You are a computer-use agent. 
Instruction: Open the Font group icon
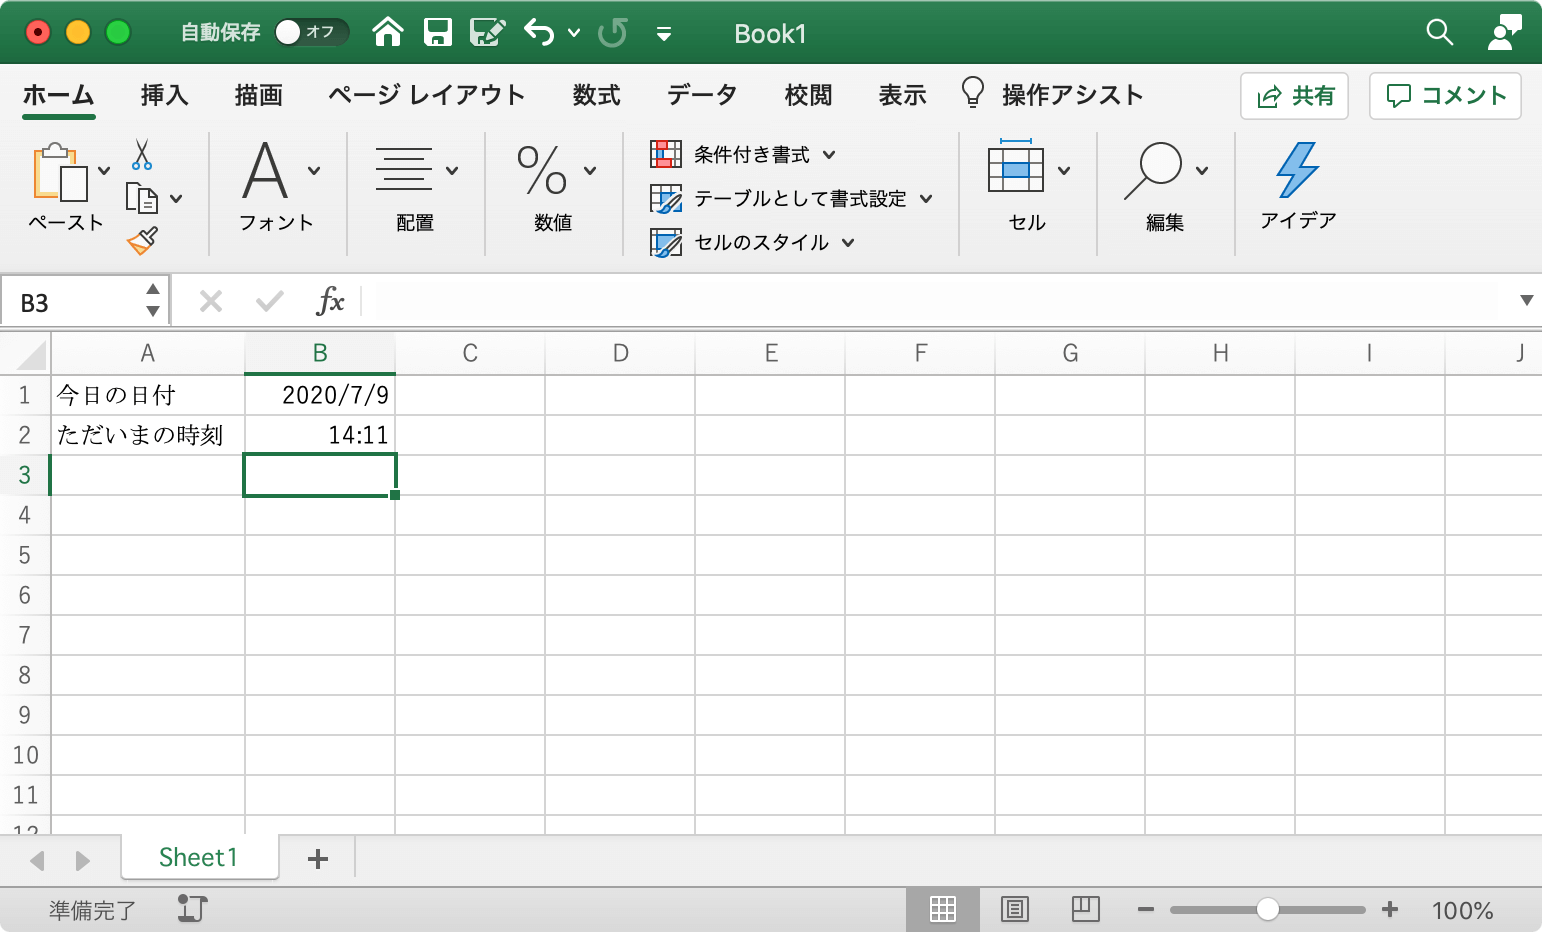coord(265,170)
